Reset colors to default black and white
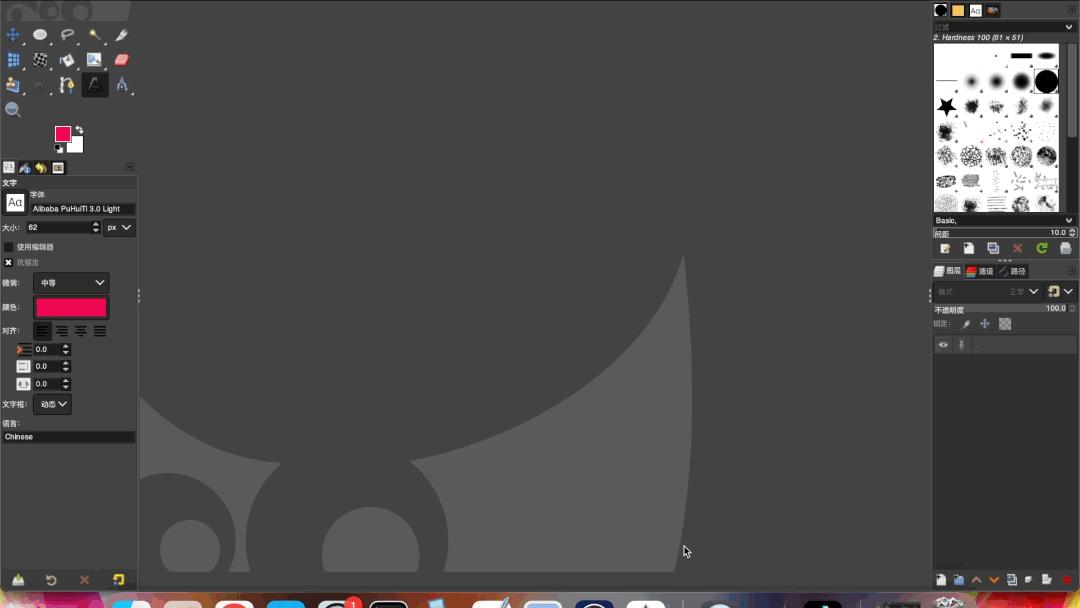Viewport: 1080px width, 608px height. click(x=59, y=149)
